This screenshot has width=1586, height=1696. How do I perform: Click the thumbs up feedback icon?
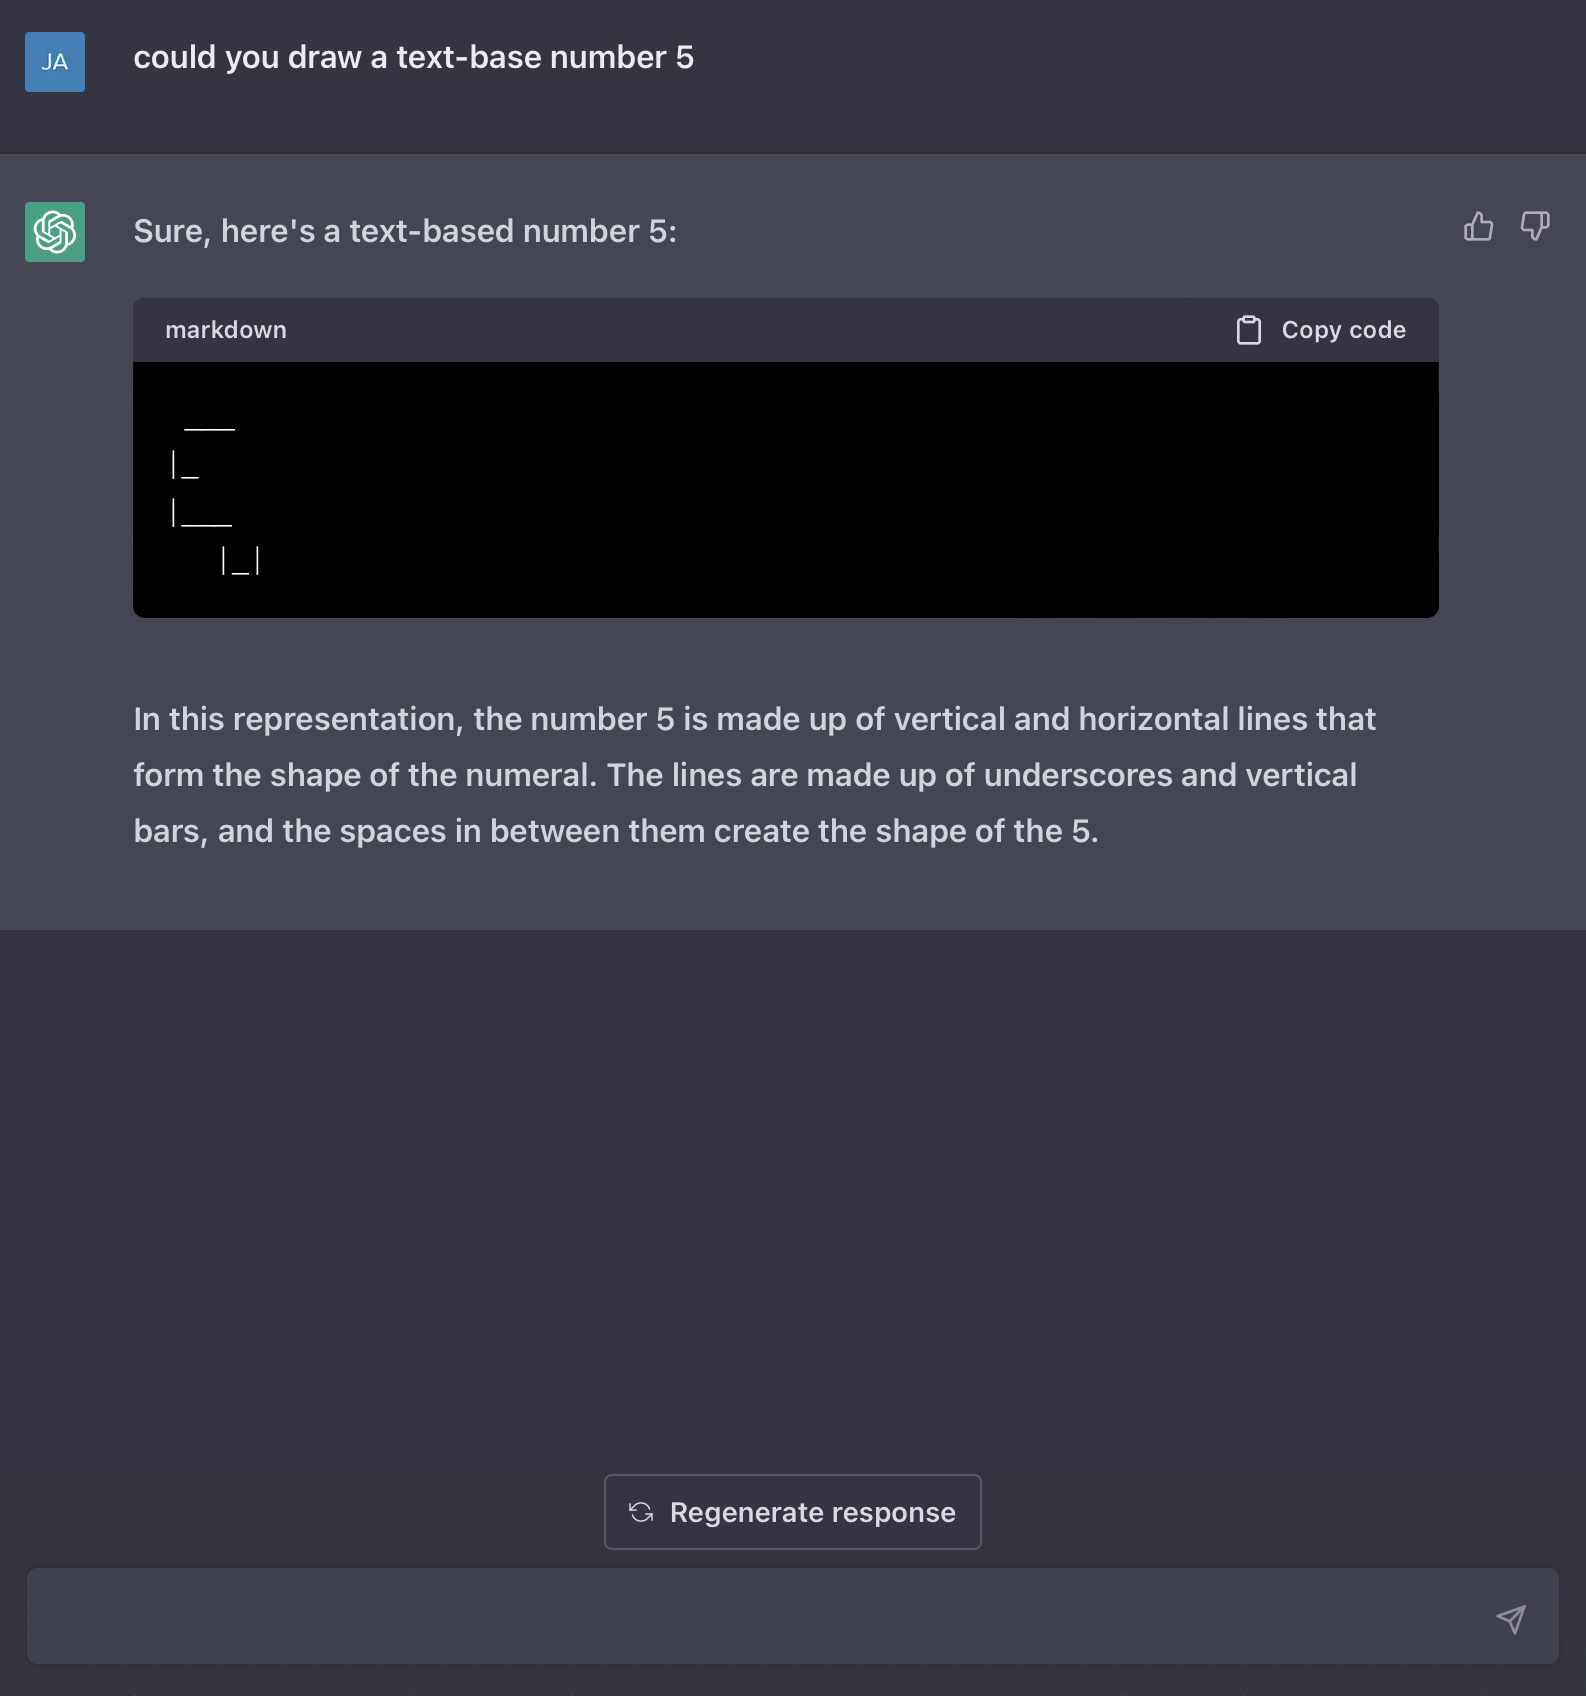[1478, 227]
